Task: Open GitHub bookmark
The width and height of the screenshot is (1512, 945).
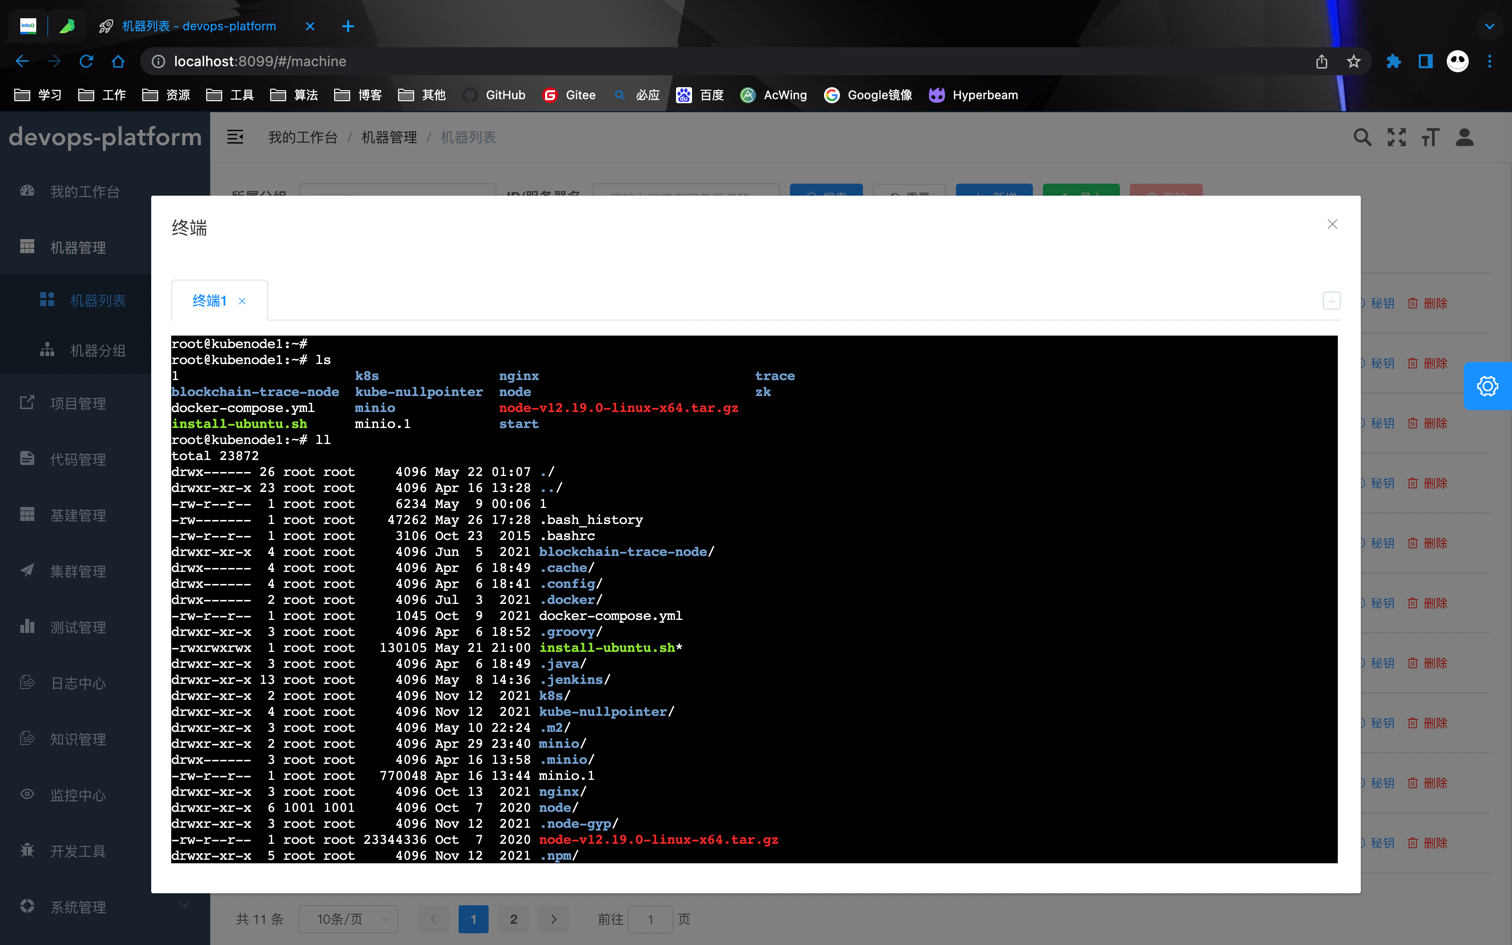Action: coord(494,95)
